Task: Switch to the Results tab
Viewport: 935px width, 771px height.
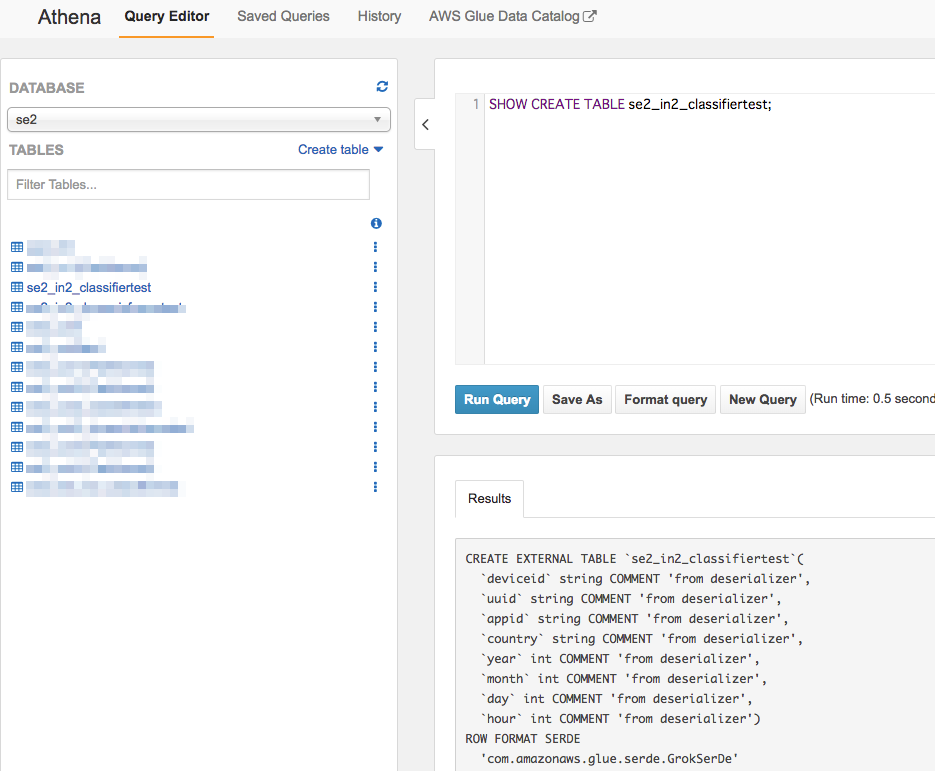Action: (x=490, y=498)
